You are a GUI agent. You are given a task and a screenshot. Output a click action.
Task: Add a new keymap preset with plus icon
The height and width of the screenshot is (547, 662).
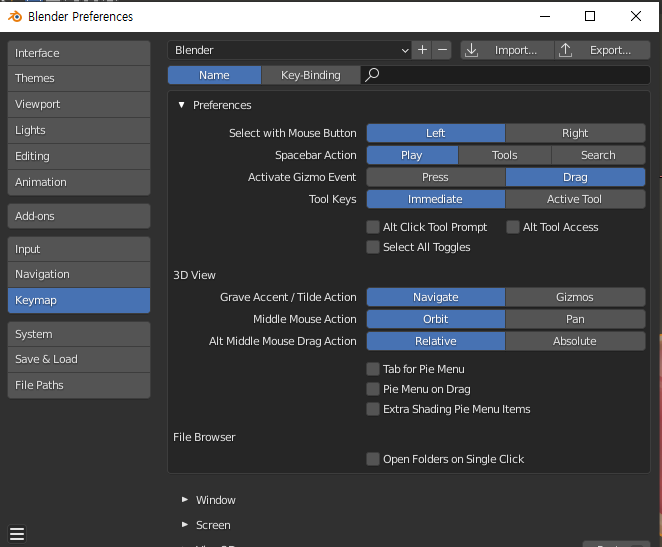click(x=422, y=50)
